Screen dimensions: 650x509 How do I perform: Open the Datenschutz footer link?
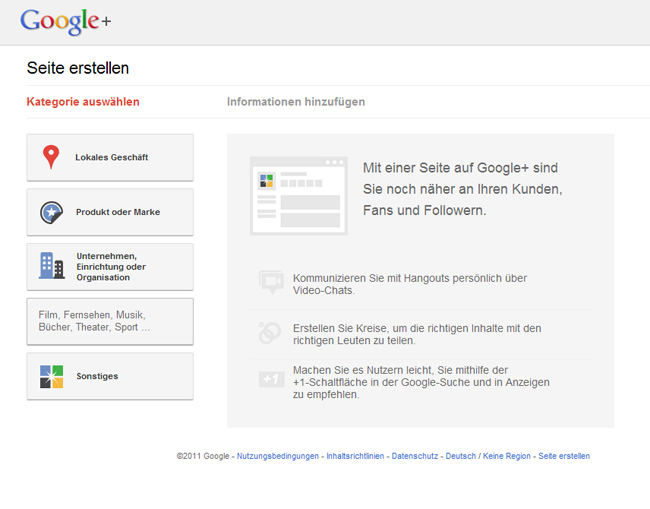tap(415, 456)
